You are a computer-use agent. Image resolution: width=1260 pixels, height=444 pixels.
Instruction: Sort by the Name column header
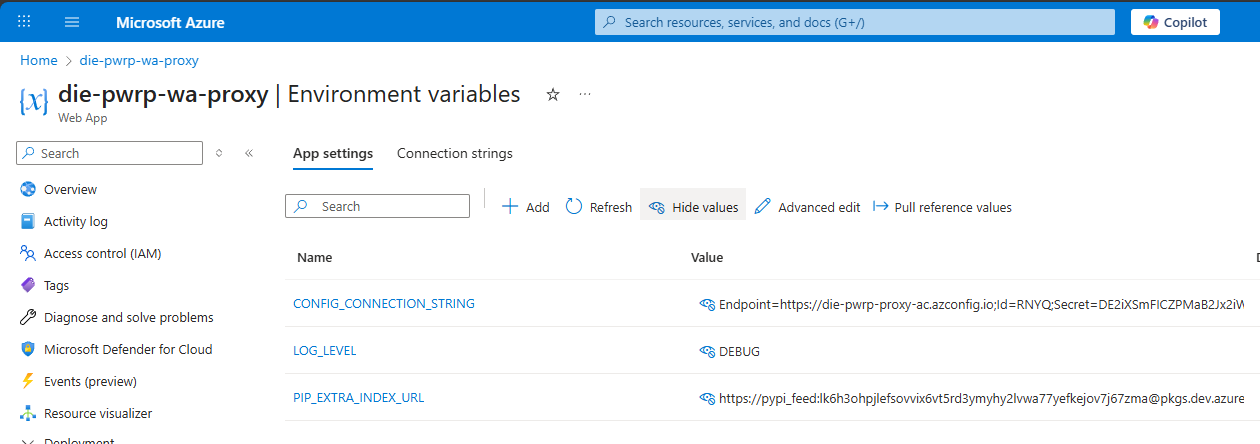pyautogui.click(x=315, y=257)
